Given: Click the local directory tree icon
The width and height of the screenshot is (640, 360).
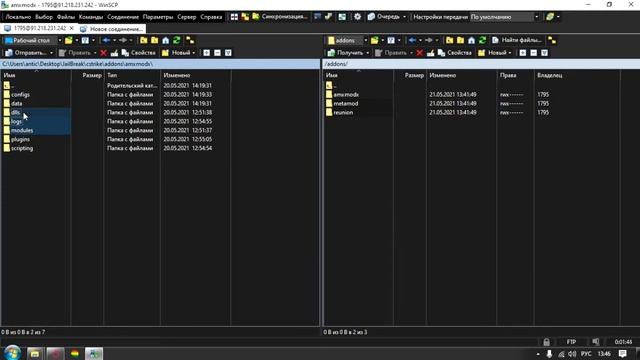Looking at the screenshot, I should [190, 40].
